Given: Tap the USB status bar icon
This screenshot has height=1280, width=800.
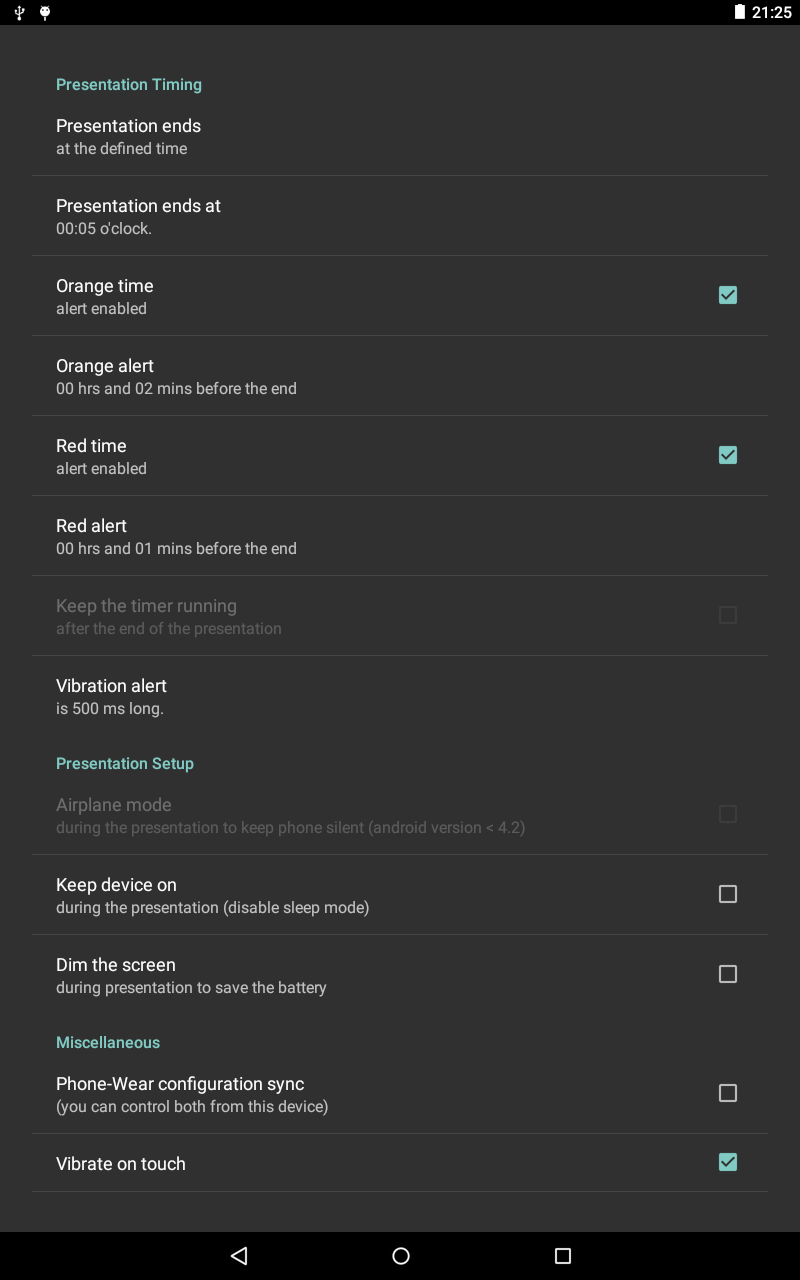Looking at the screenshot, I should pyautogui.click(x=19, y=12).
